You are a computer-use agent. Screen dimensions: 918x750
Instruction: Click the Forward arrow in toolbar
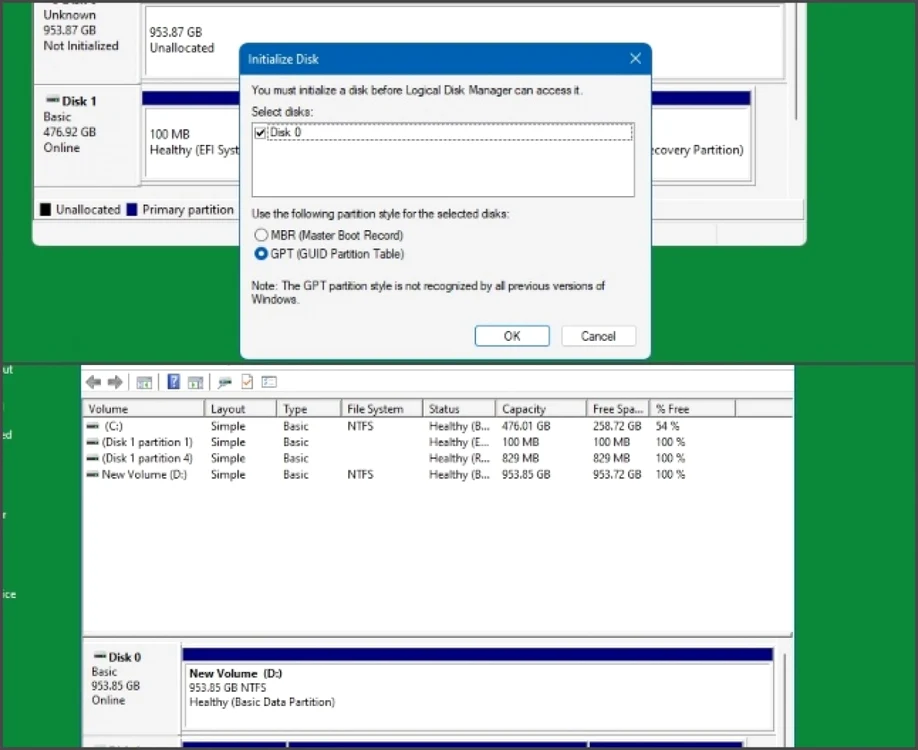[115, 382]
